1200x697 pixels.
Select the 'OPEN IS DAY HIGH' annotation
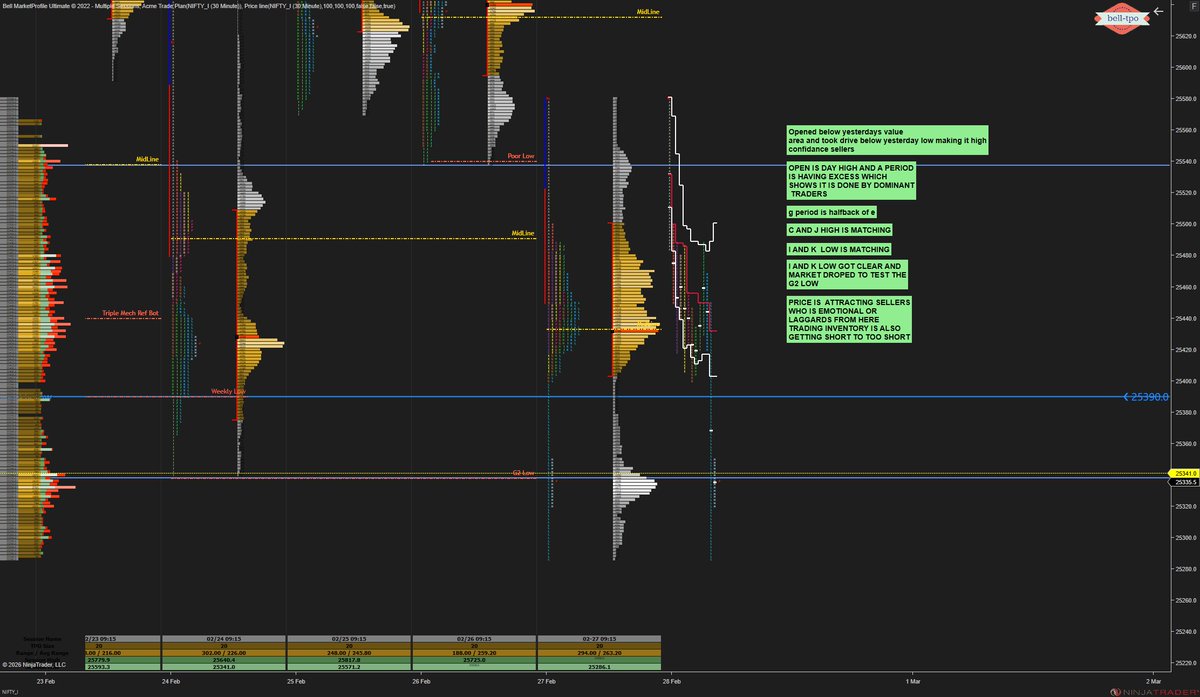851,180
